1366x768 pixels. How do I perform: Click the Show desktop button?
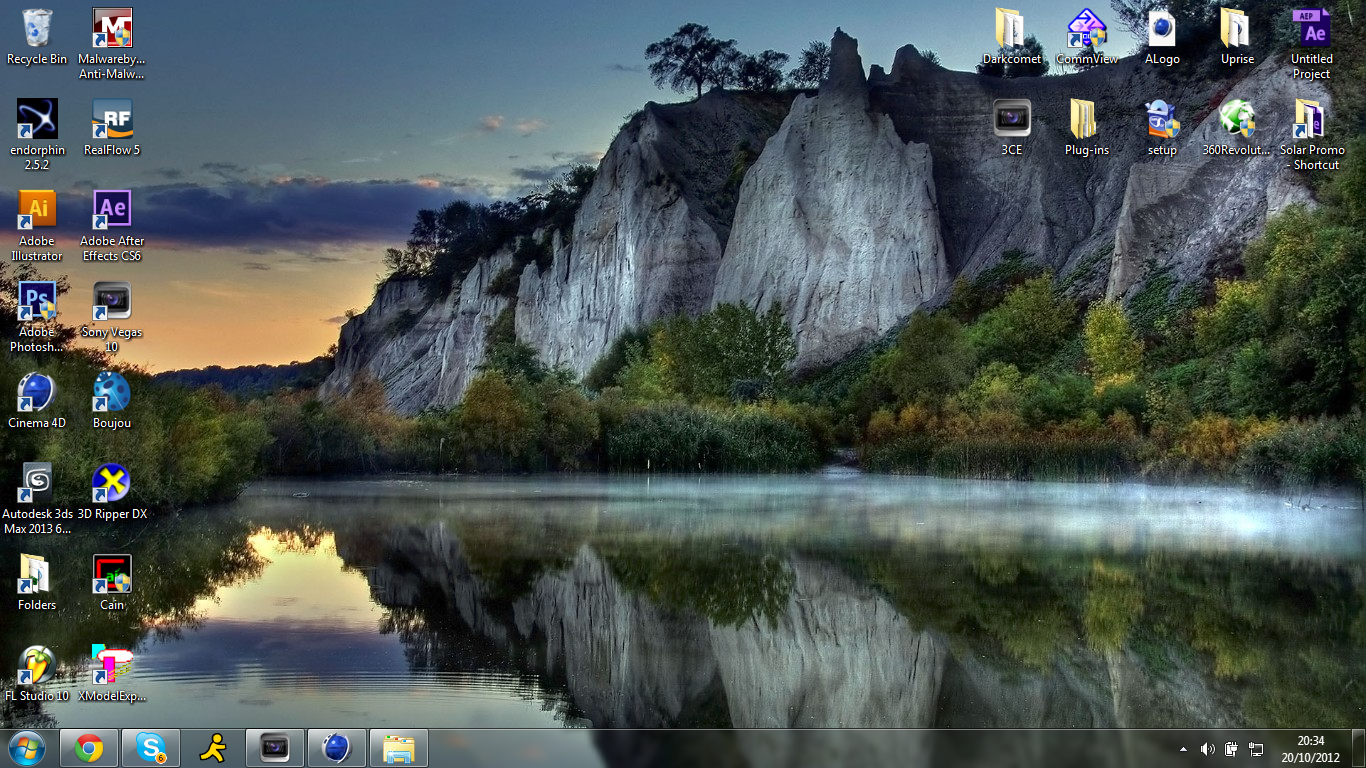point(1359,749)
